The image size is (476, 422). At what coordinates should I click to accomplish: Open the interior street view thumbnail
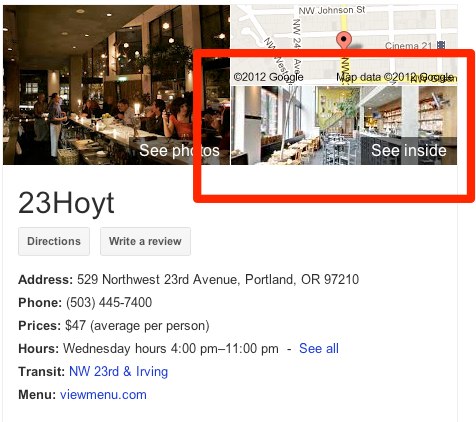click(x=344, y=125)
